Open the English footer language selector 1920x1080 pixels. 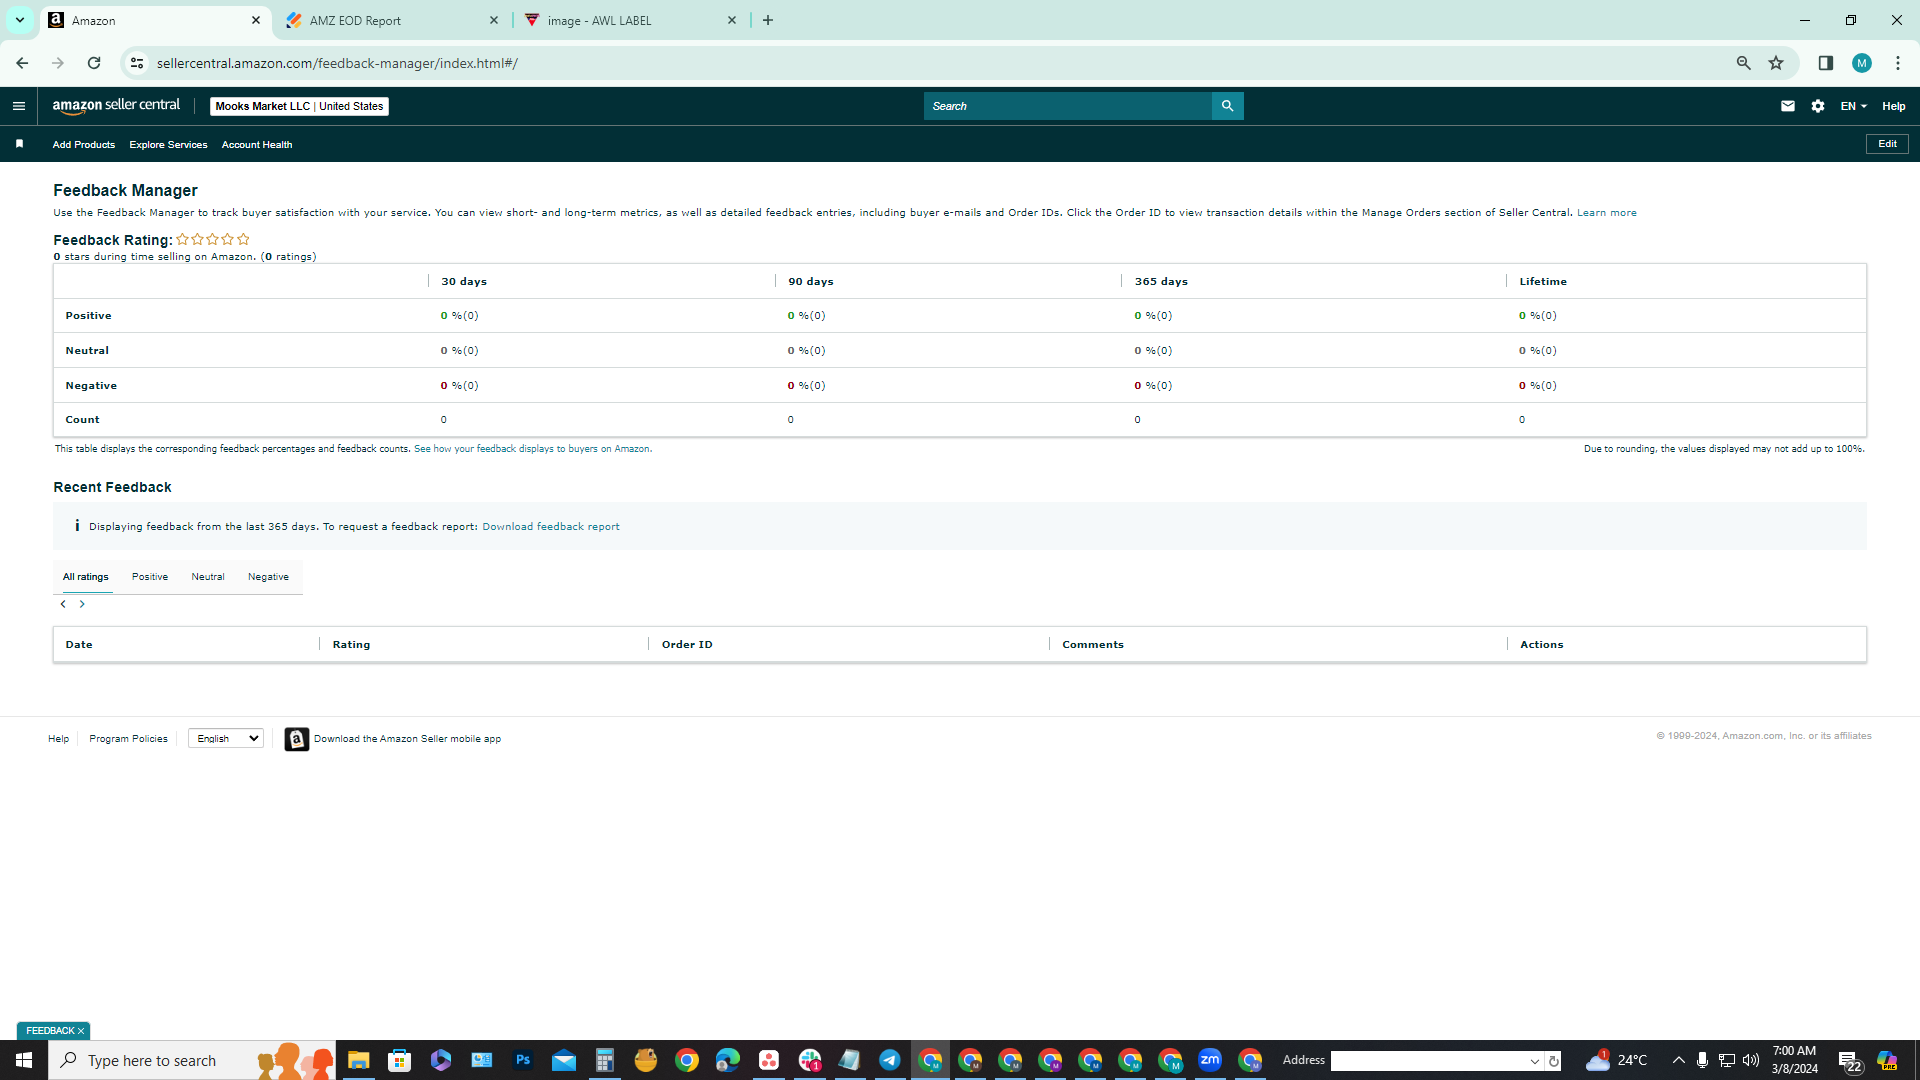coord(226,739)
